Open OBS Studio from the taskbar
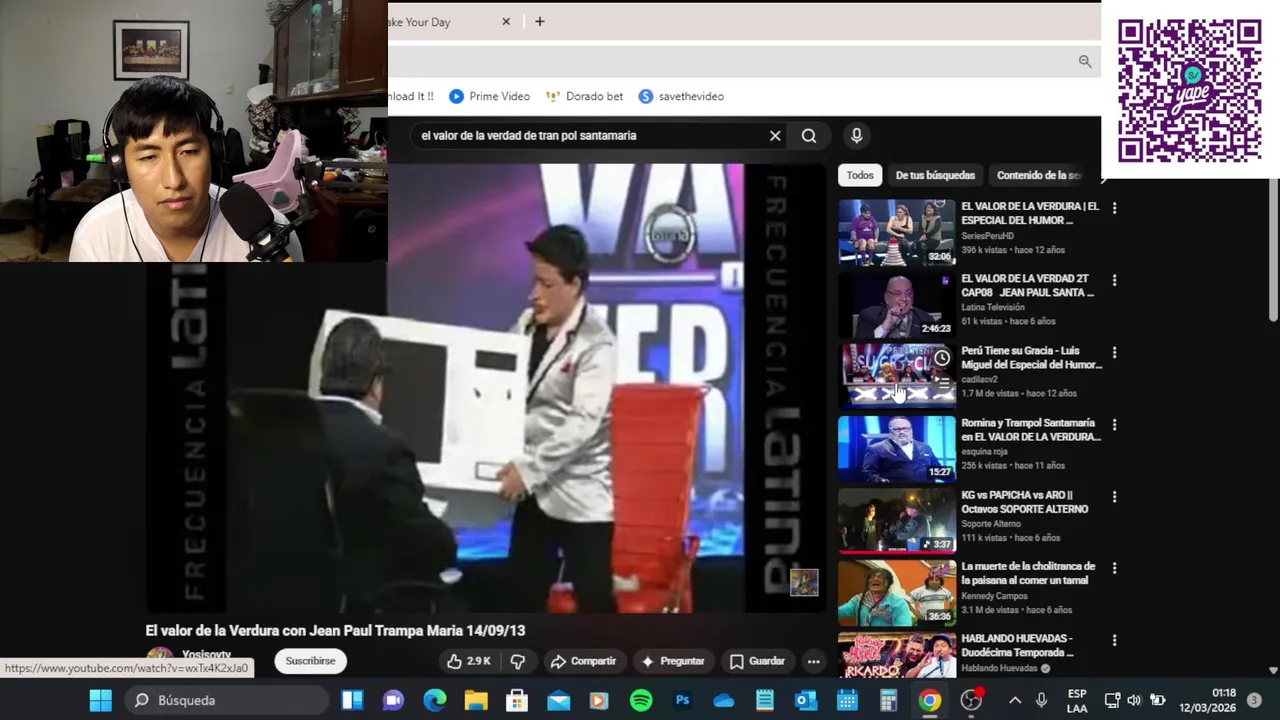The height and width of the screenshot is (720, 1280). coord(971,700)
